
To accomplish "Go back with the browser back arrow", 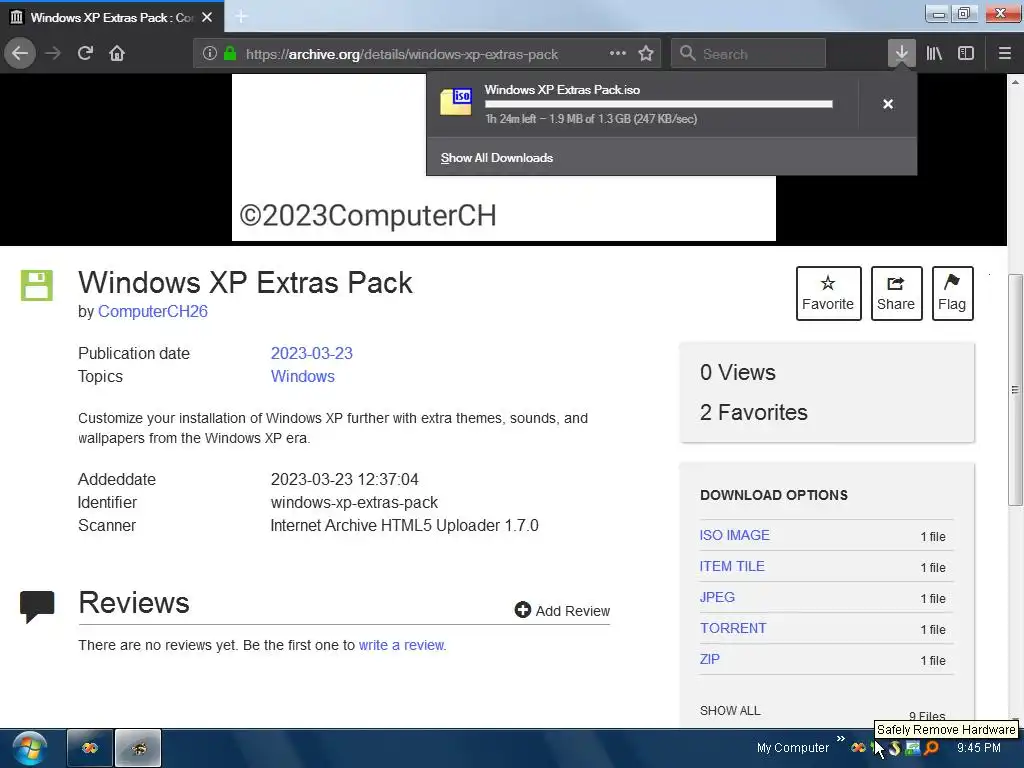I will [20, 53].
